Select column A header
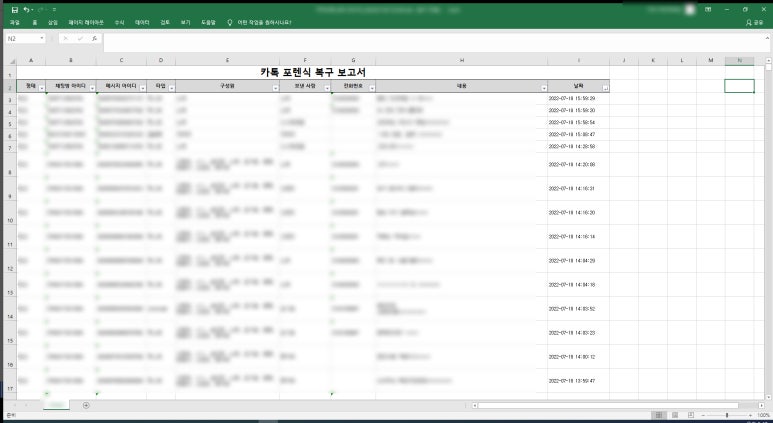 31,61
